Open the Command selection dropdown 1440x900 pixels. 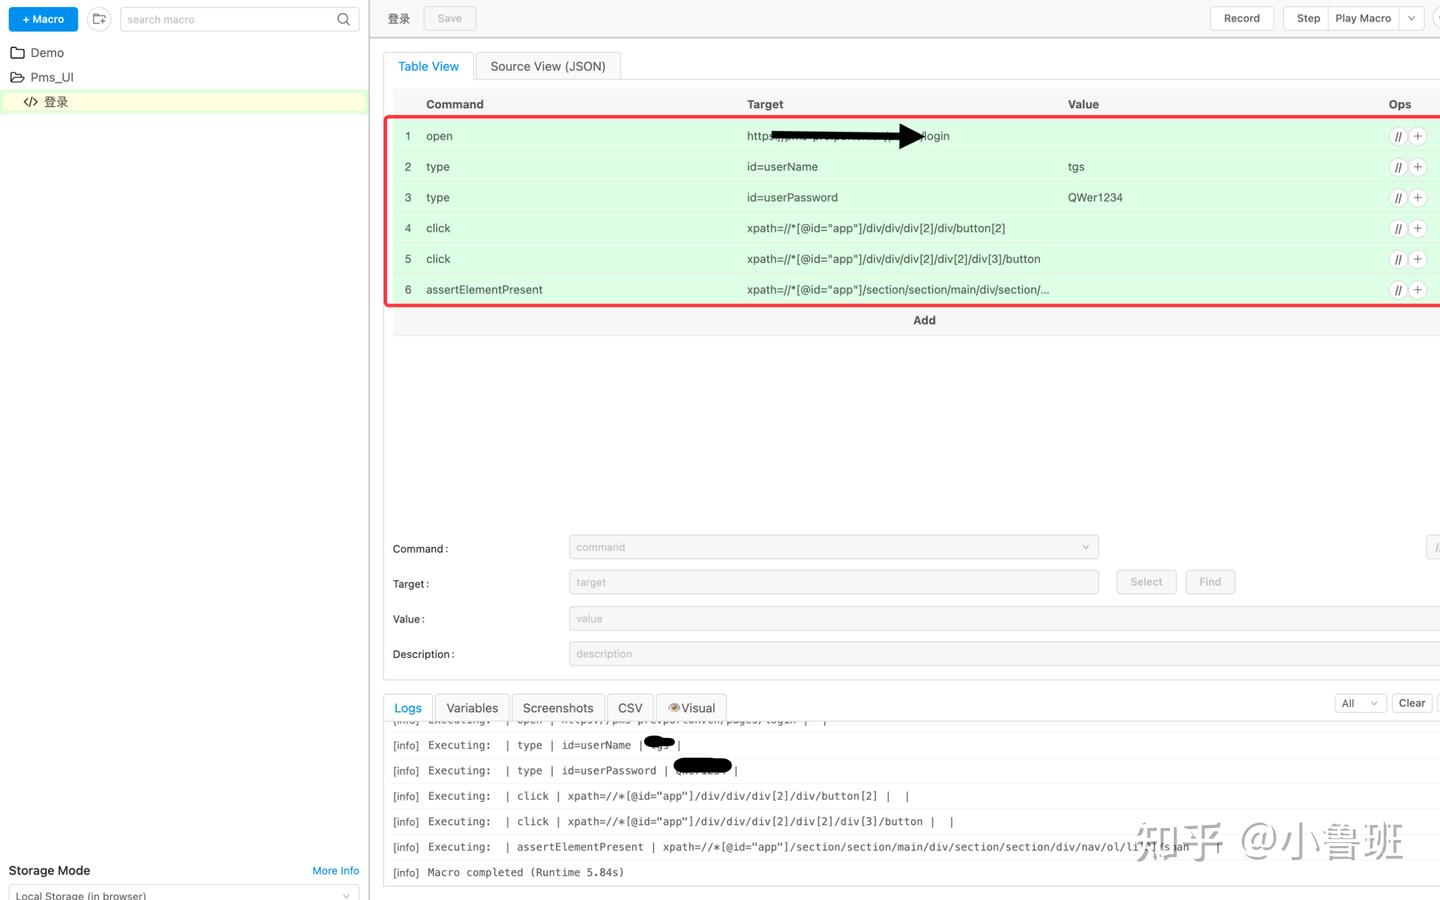[x=1085, y=547]
